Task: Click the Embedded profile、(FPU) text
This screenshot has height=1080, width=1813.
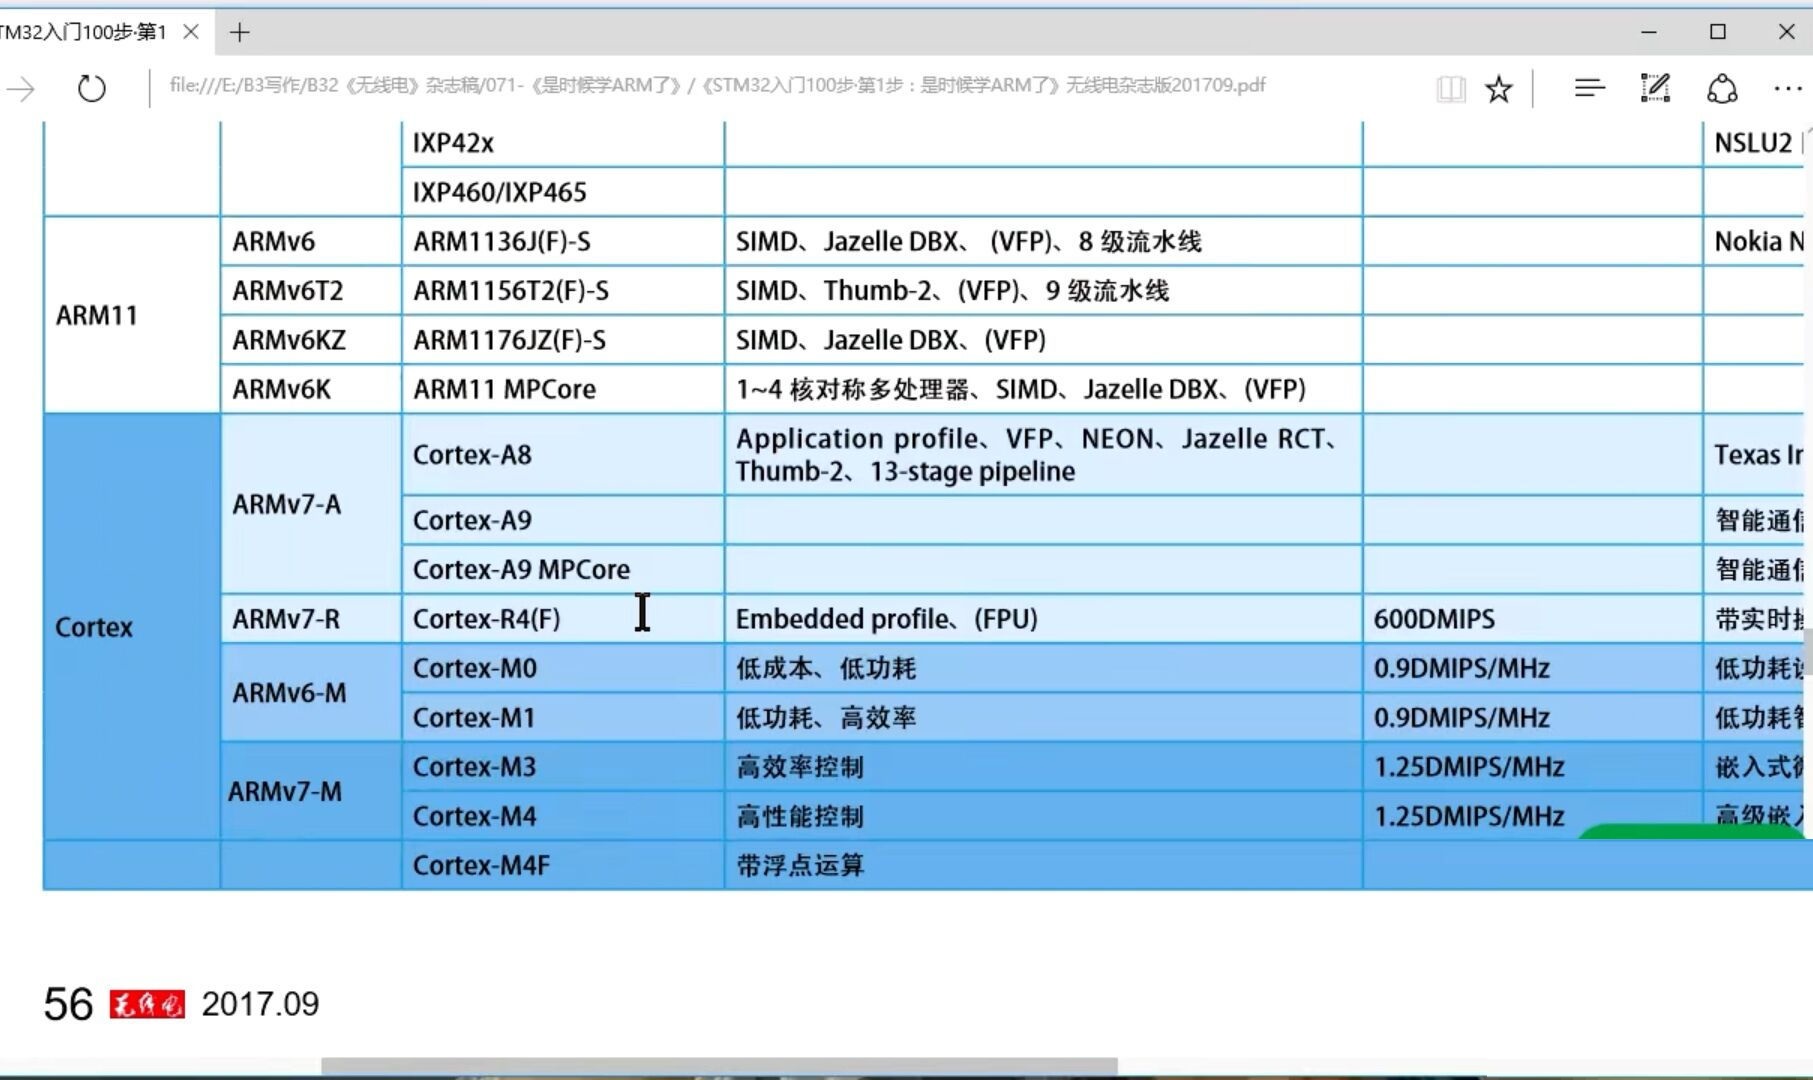Action: 887,619
